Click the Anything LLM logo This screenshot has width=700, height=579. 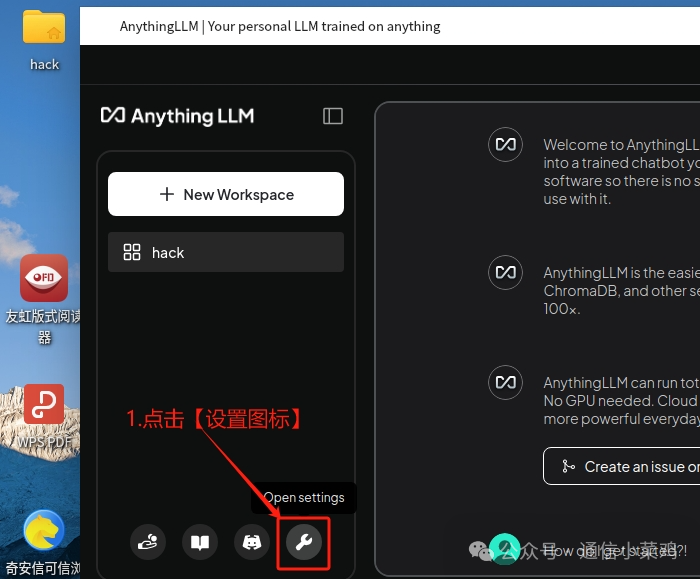177,116
